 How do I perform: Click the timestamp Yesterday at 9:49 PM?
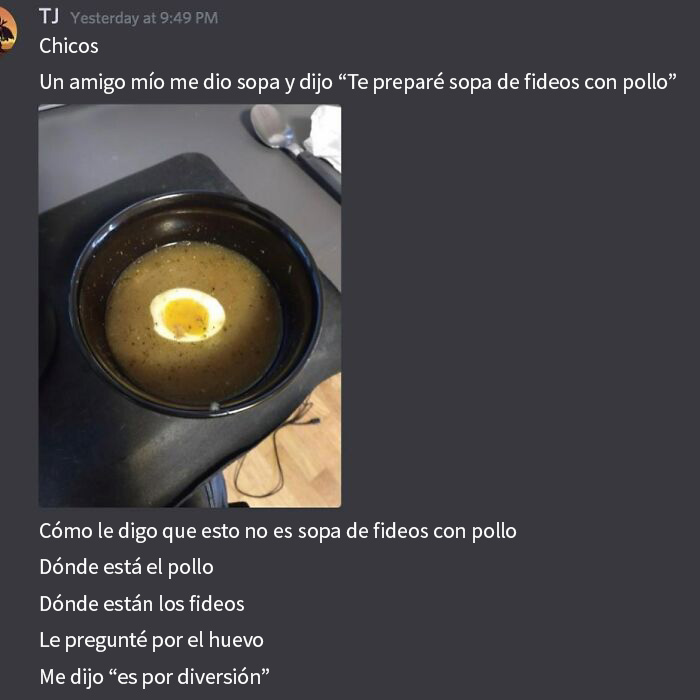coord(144,18)
